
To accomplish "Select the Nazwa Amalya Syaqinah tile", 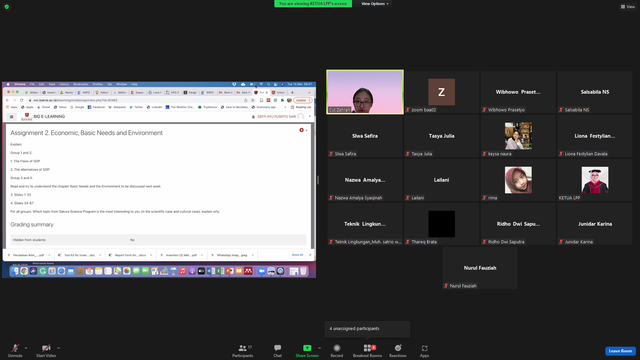I will [x=365, y=180].
